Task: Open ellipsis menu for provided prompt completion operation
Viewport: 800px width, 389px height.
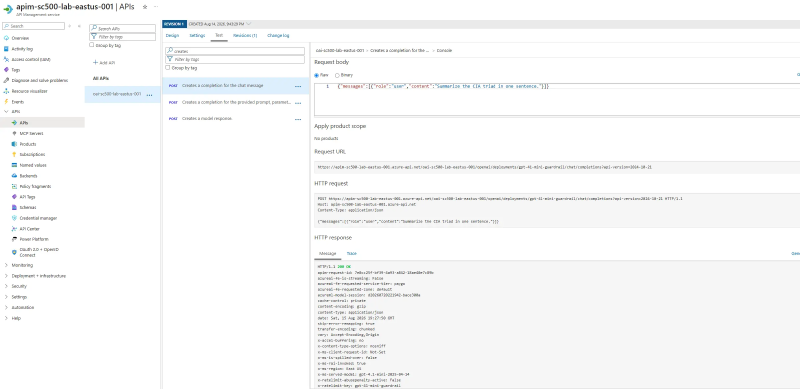Action: (x=298, y=103)
